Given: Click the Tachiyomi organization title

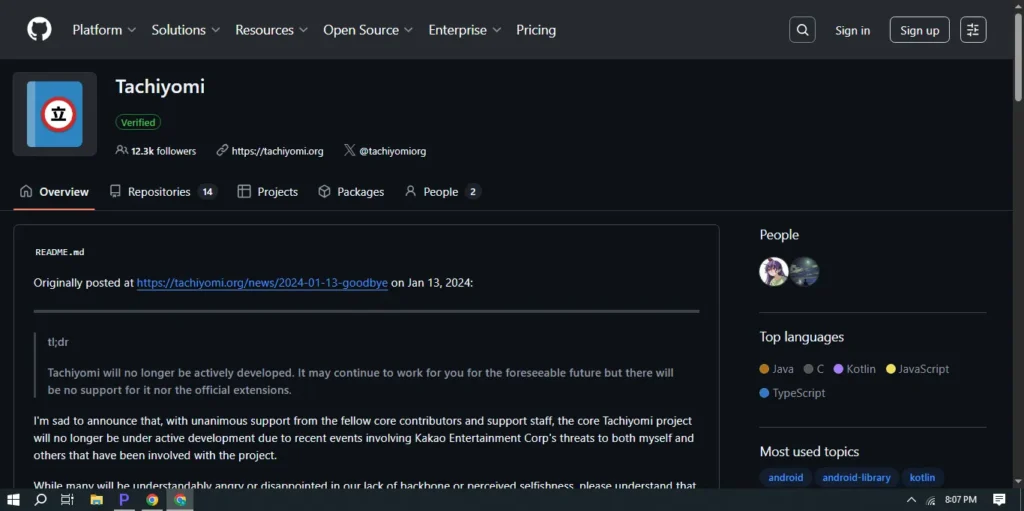Looking at the screenshot, I should tap(160, 86).
